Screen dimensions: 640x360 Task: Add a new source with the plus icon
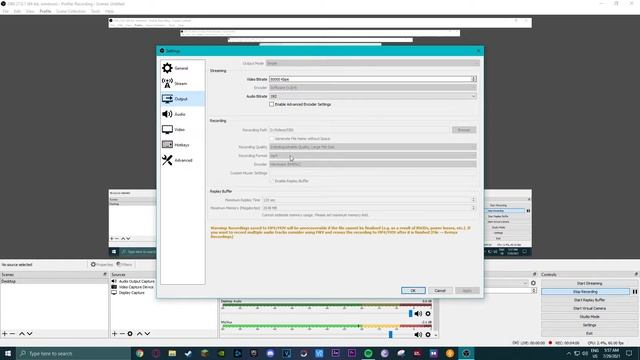tap(114, 333)
